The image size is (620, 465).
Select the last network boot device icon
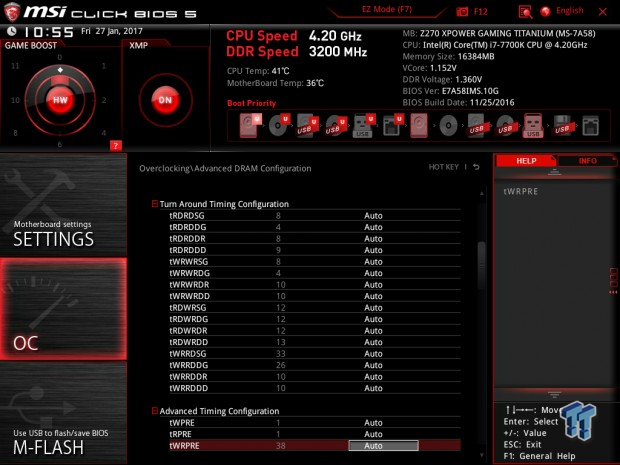pos(590,126)
